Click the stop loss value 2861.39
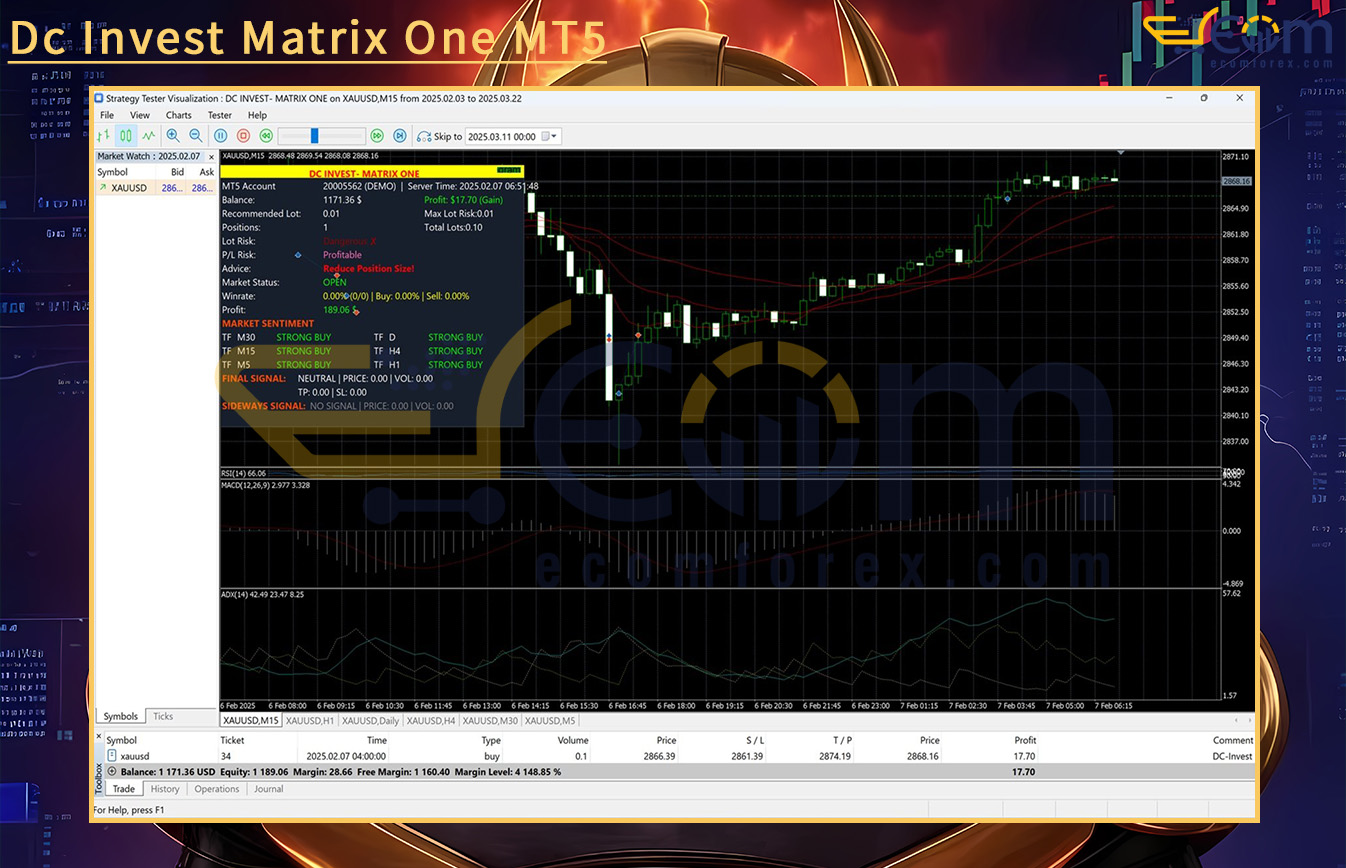Screen dimensions: 1346x868 (x=747, y=756)
